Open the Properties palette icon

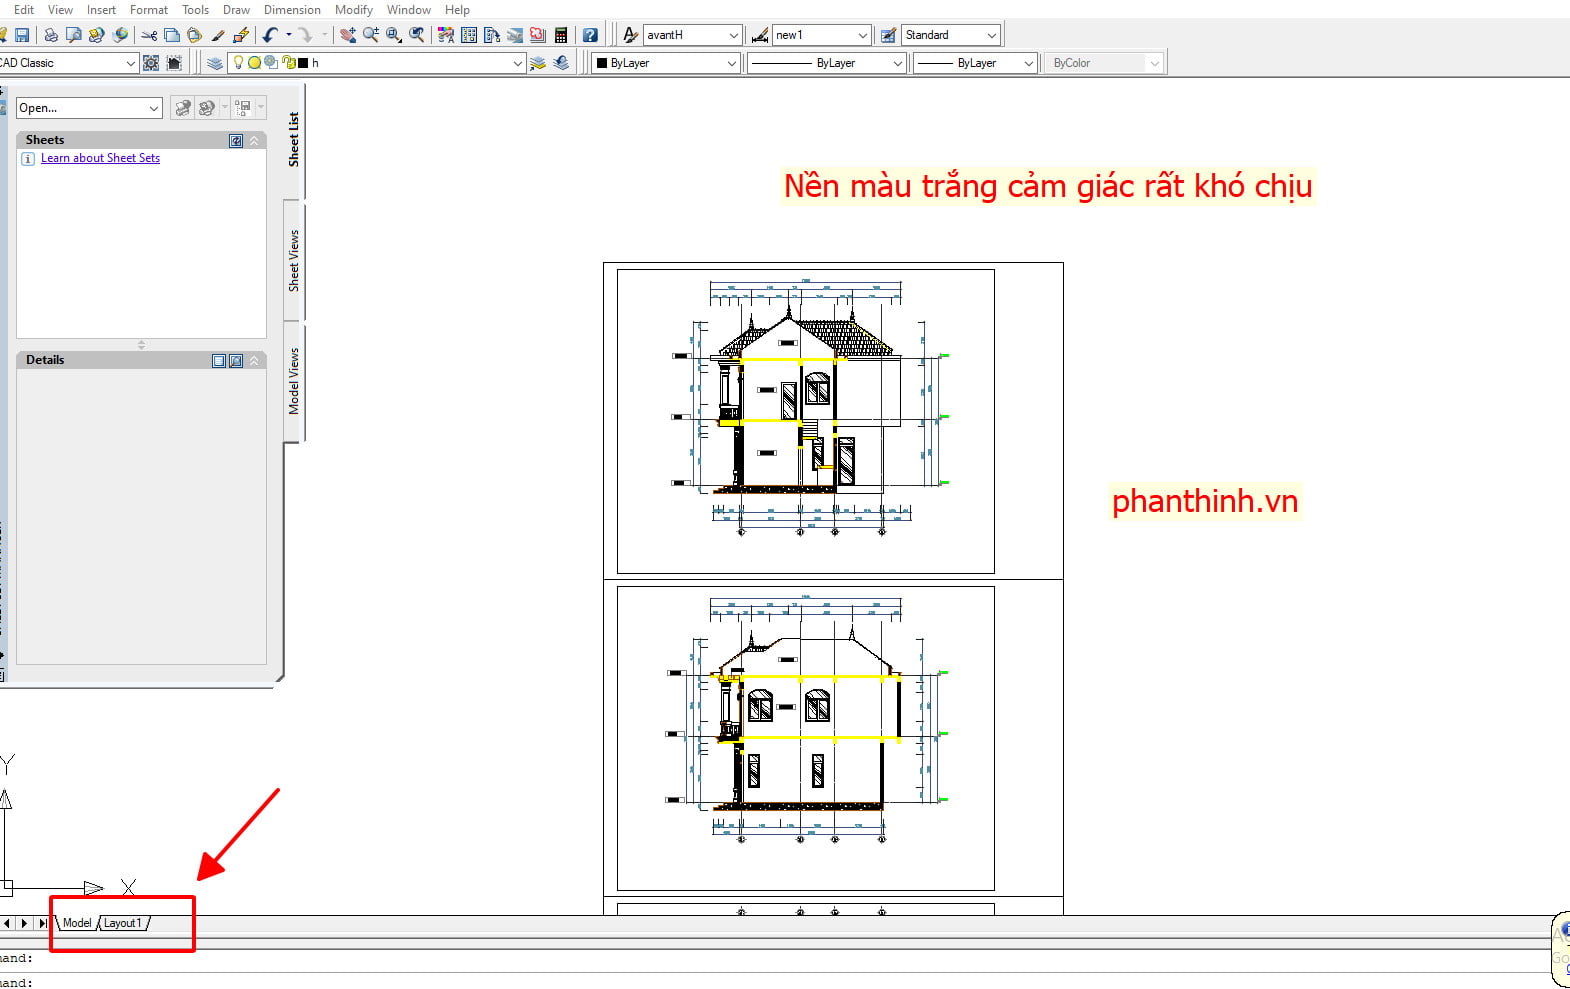(x=446, y=35)
